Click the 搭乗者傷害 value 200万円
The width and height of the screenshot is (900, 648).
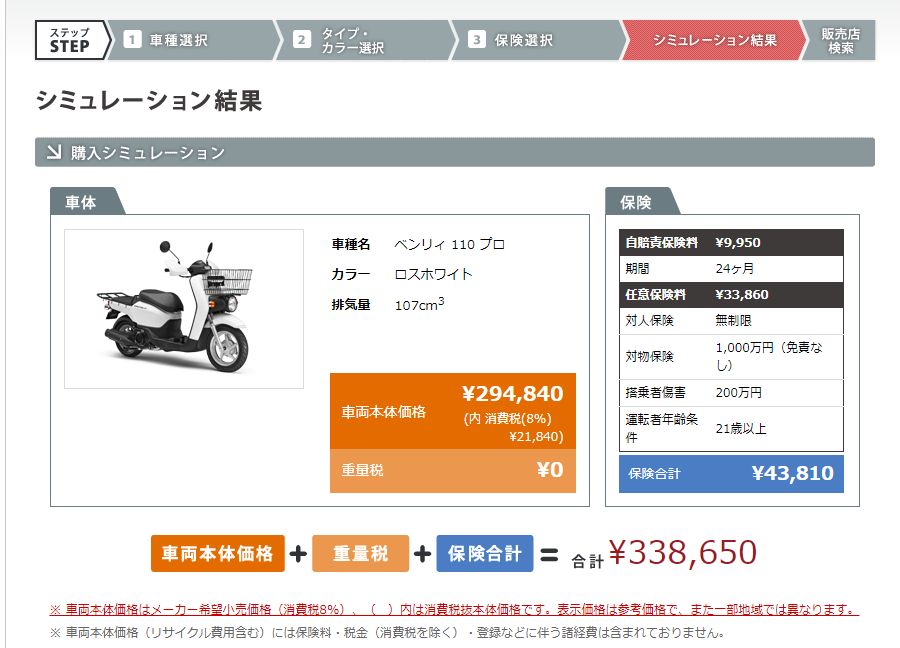point(739,393)
